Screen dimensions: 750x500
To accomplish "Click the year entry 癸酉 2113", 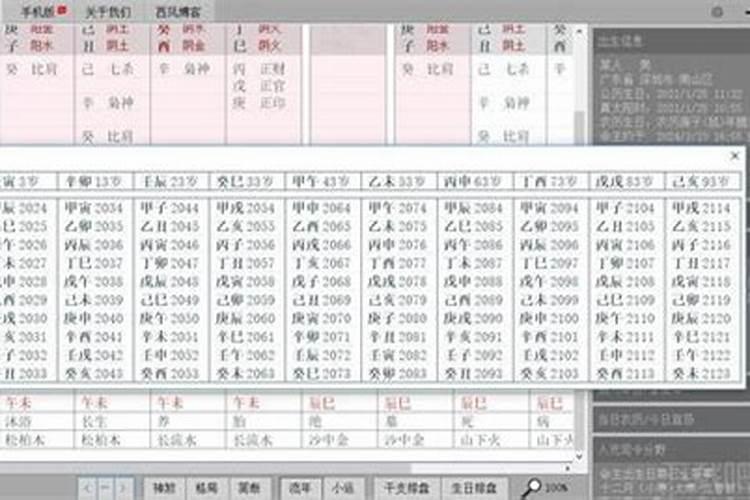I will pos(626,373).
